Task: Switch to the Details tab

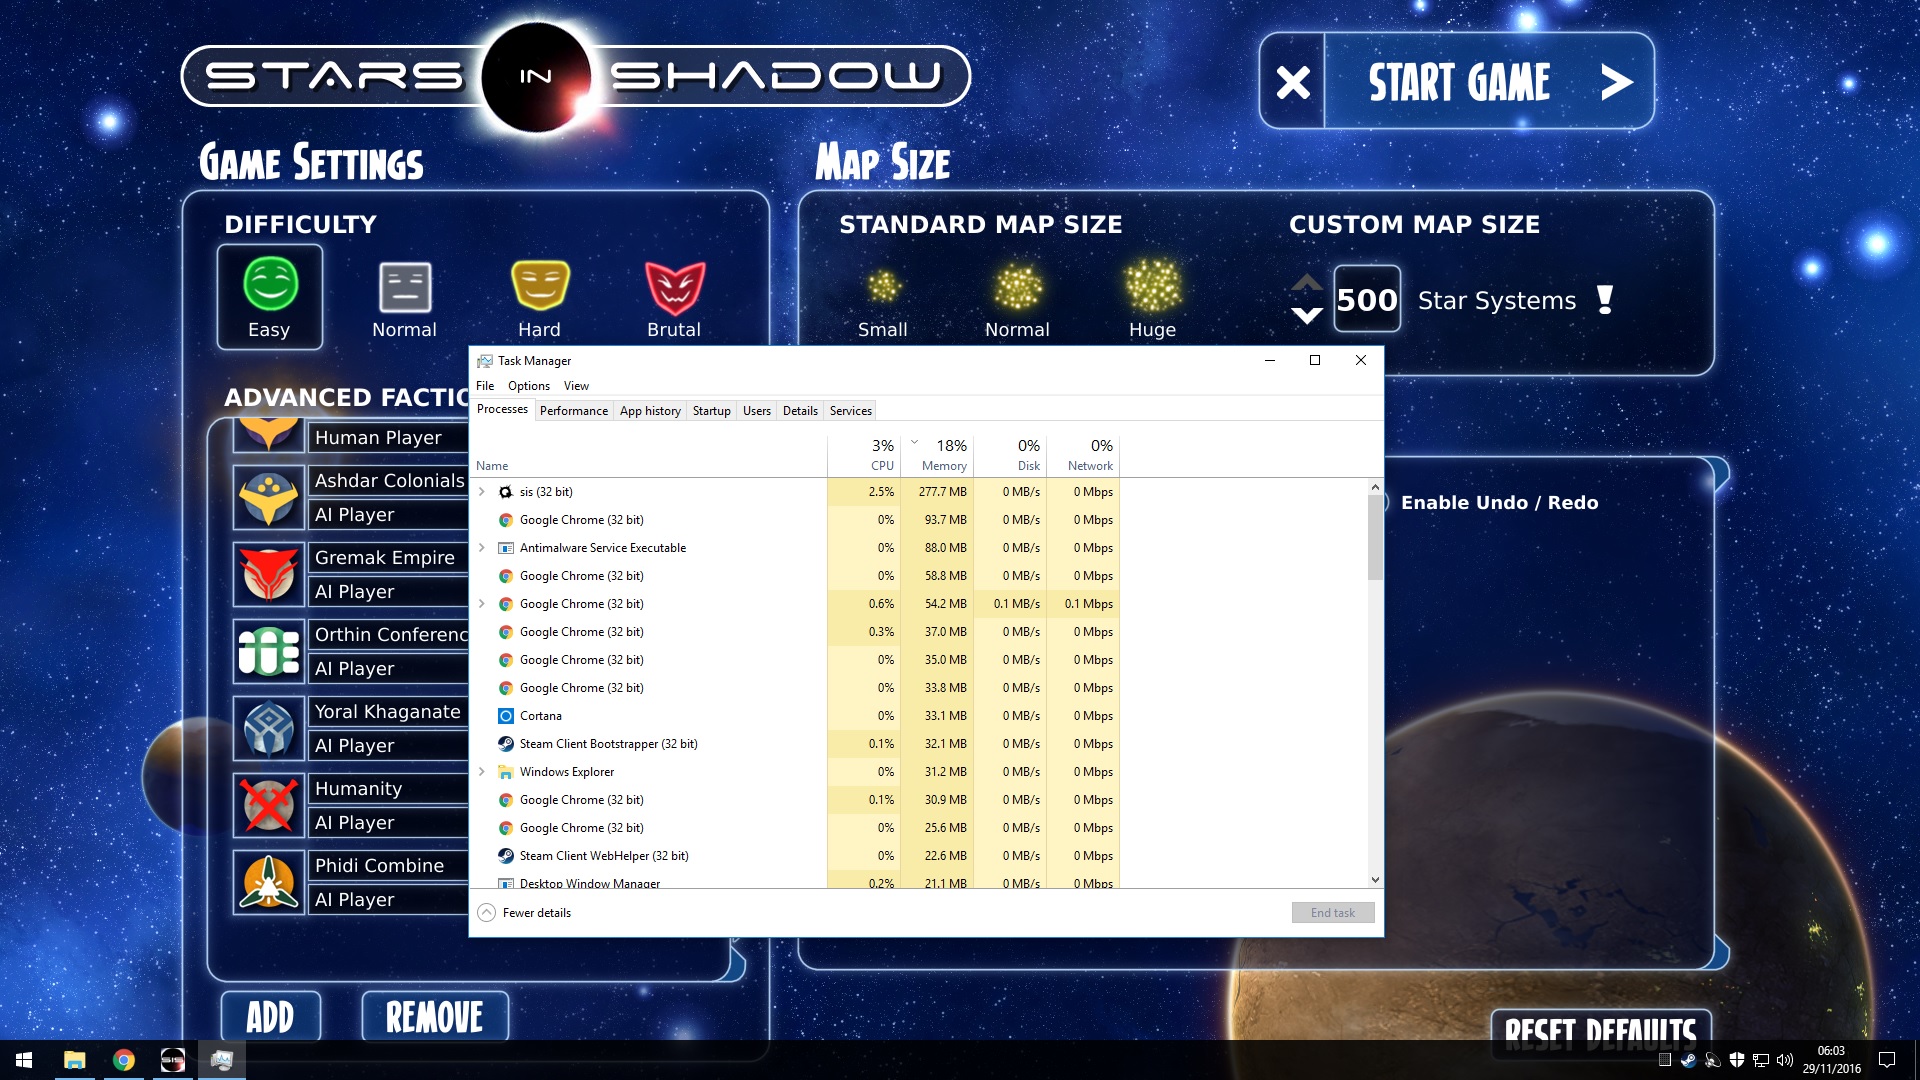Action: pyautogui.click(x=800, y=411)
